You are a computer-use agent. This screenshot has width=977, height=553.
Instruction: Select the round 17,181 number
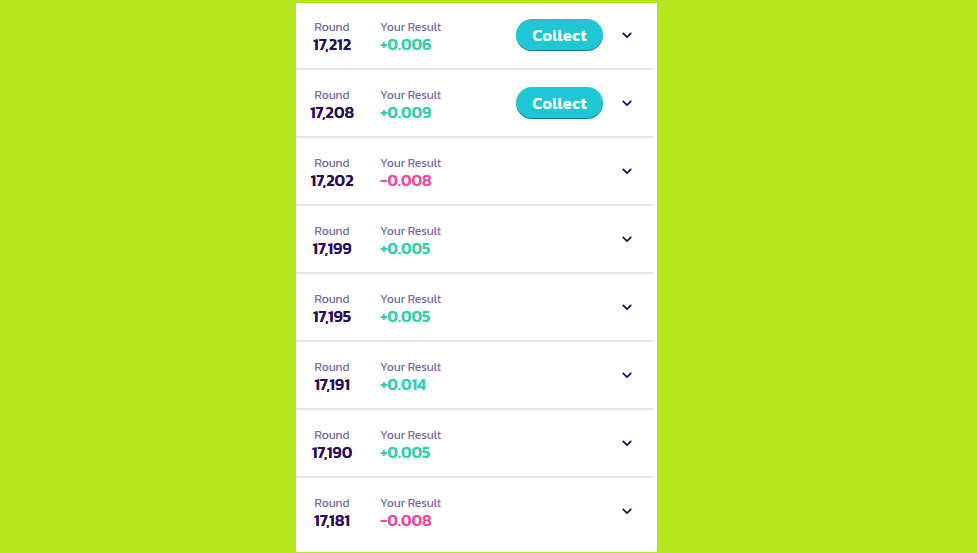[332, 521]
